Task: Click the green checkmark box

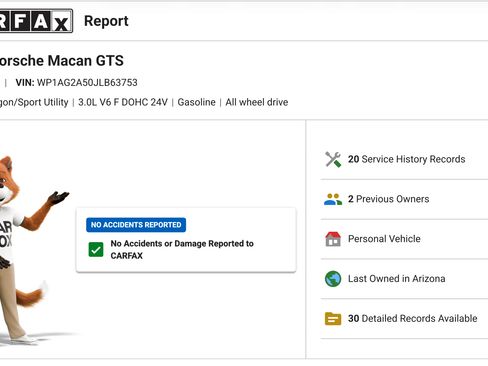Action: pyautogui.click(x=96, y=250)
